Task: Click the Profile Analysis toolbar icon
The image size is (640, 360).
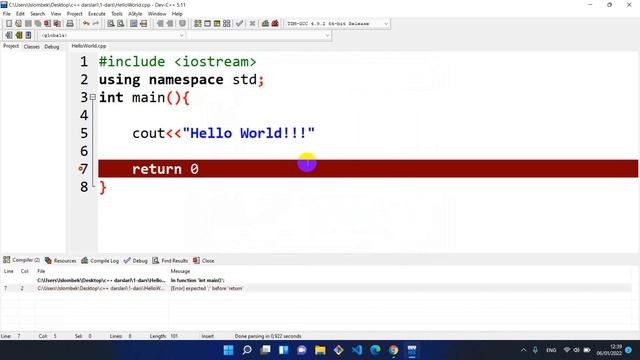Action: tap(265, 24)
